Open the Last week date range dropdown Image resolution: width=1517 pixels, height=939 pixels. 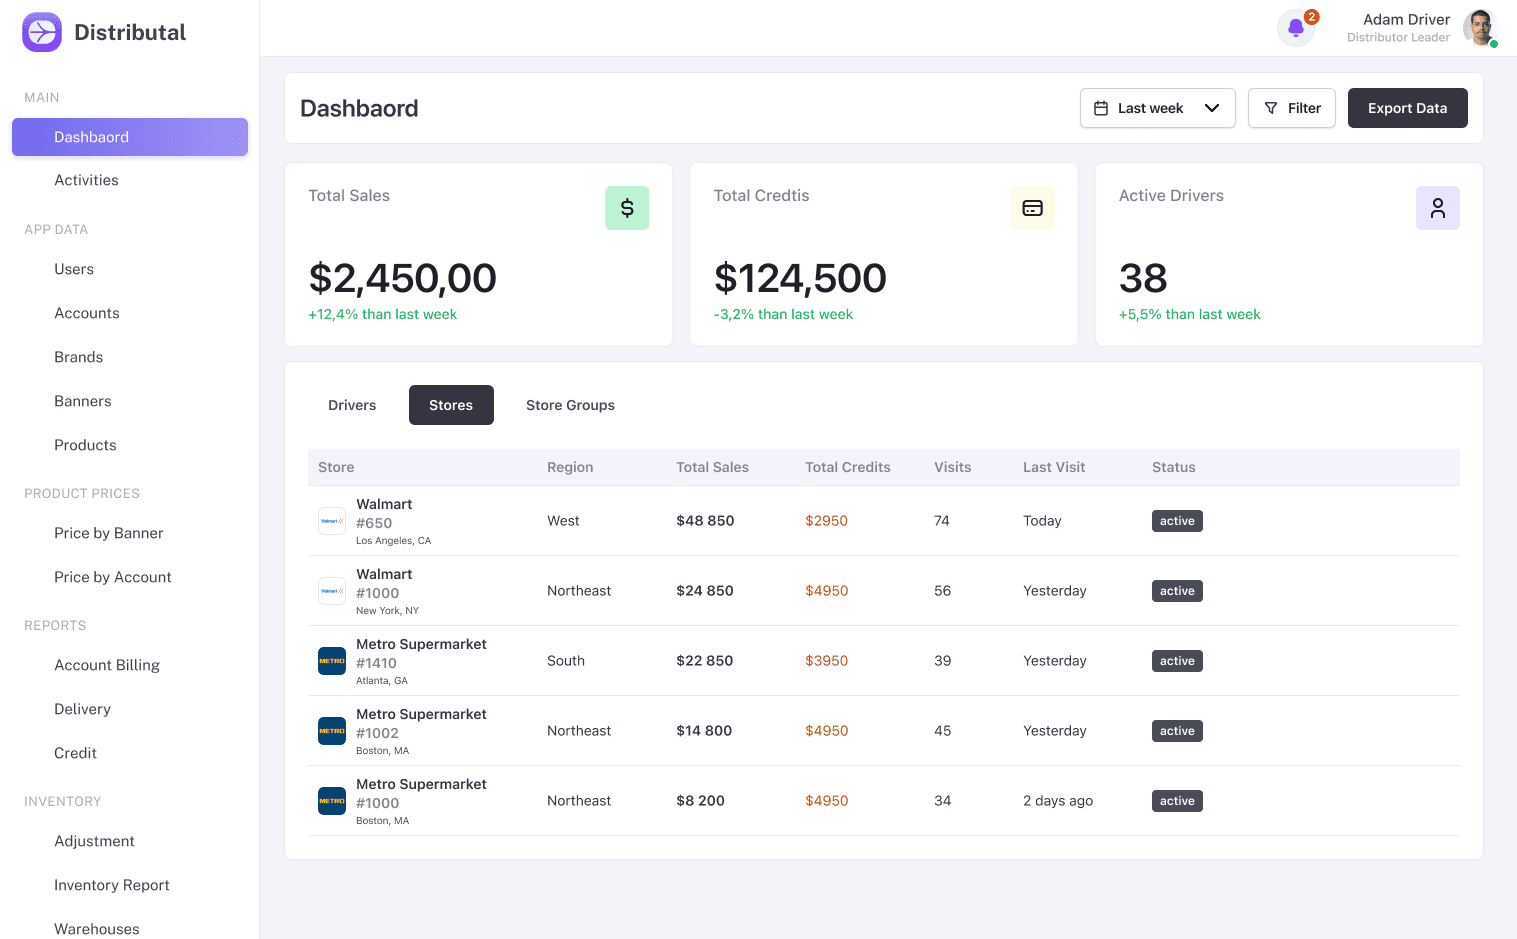(x=1157, y=107)
